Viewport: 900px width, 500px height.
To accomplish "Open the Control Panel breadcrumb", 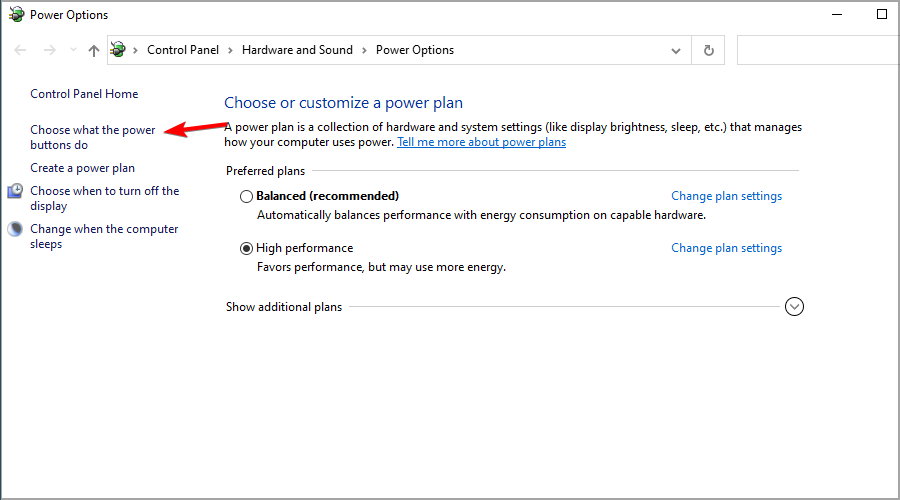I will 183,50.
